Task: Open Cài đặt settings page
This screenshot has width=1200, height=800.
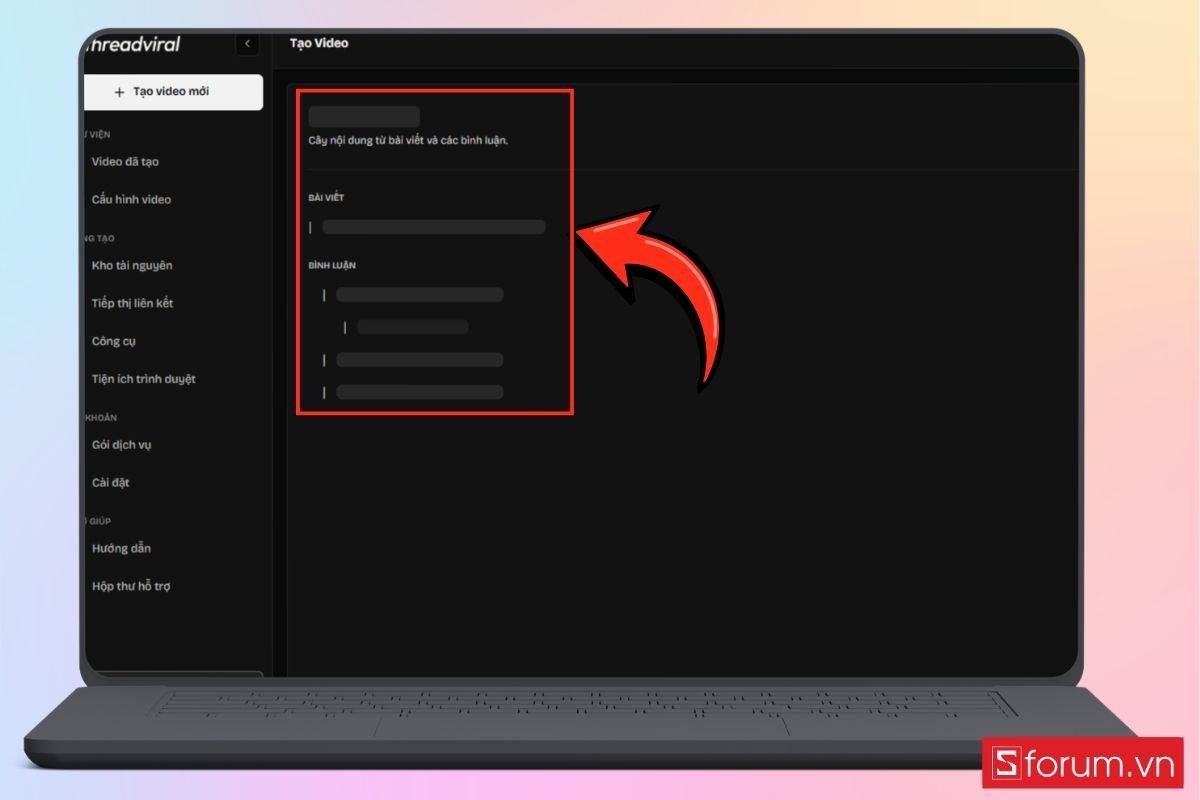Action: 110,483
